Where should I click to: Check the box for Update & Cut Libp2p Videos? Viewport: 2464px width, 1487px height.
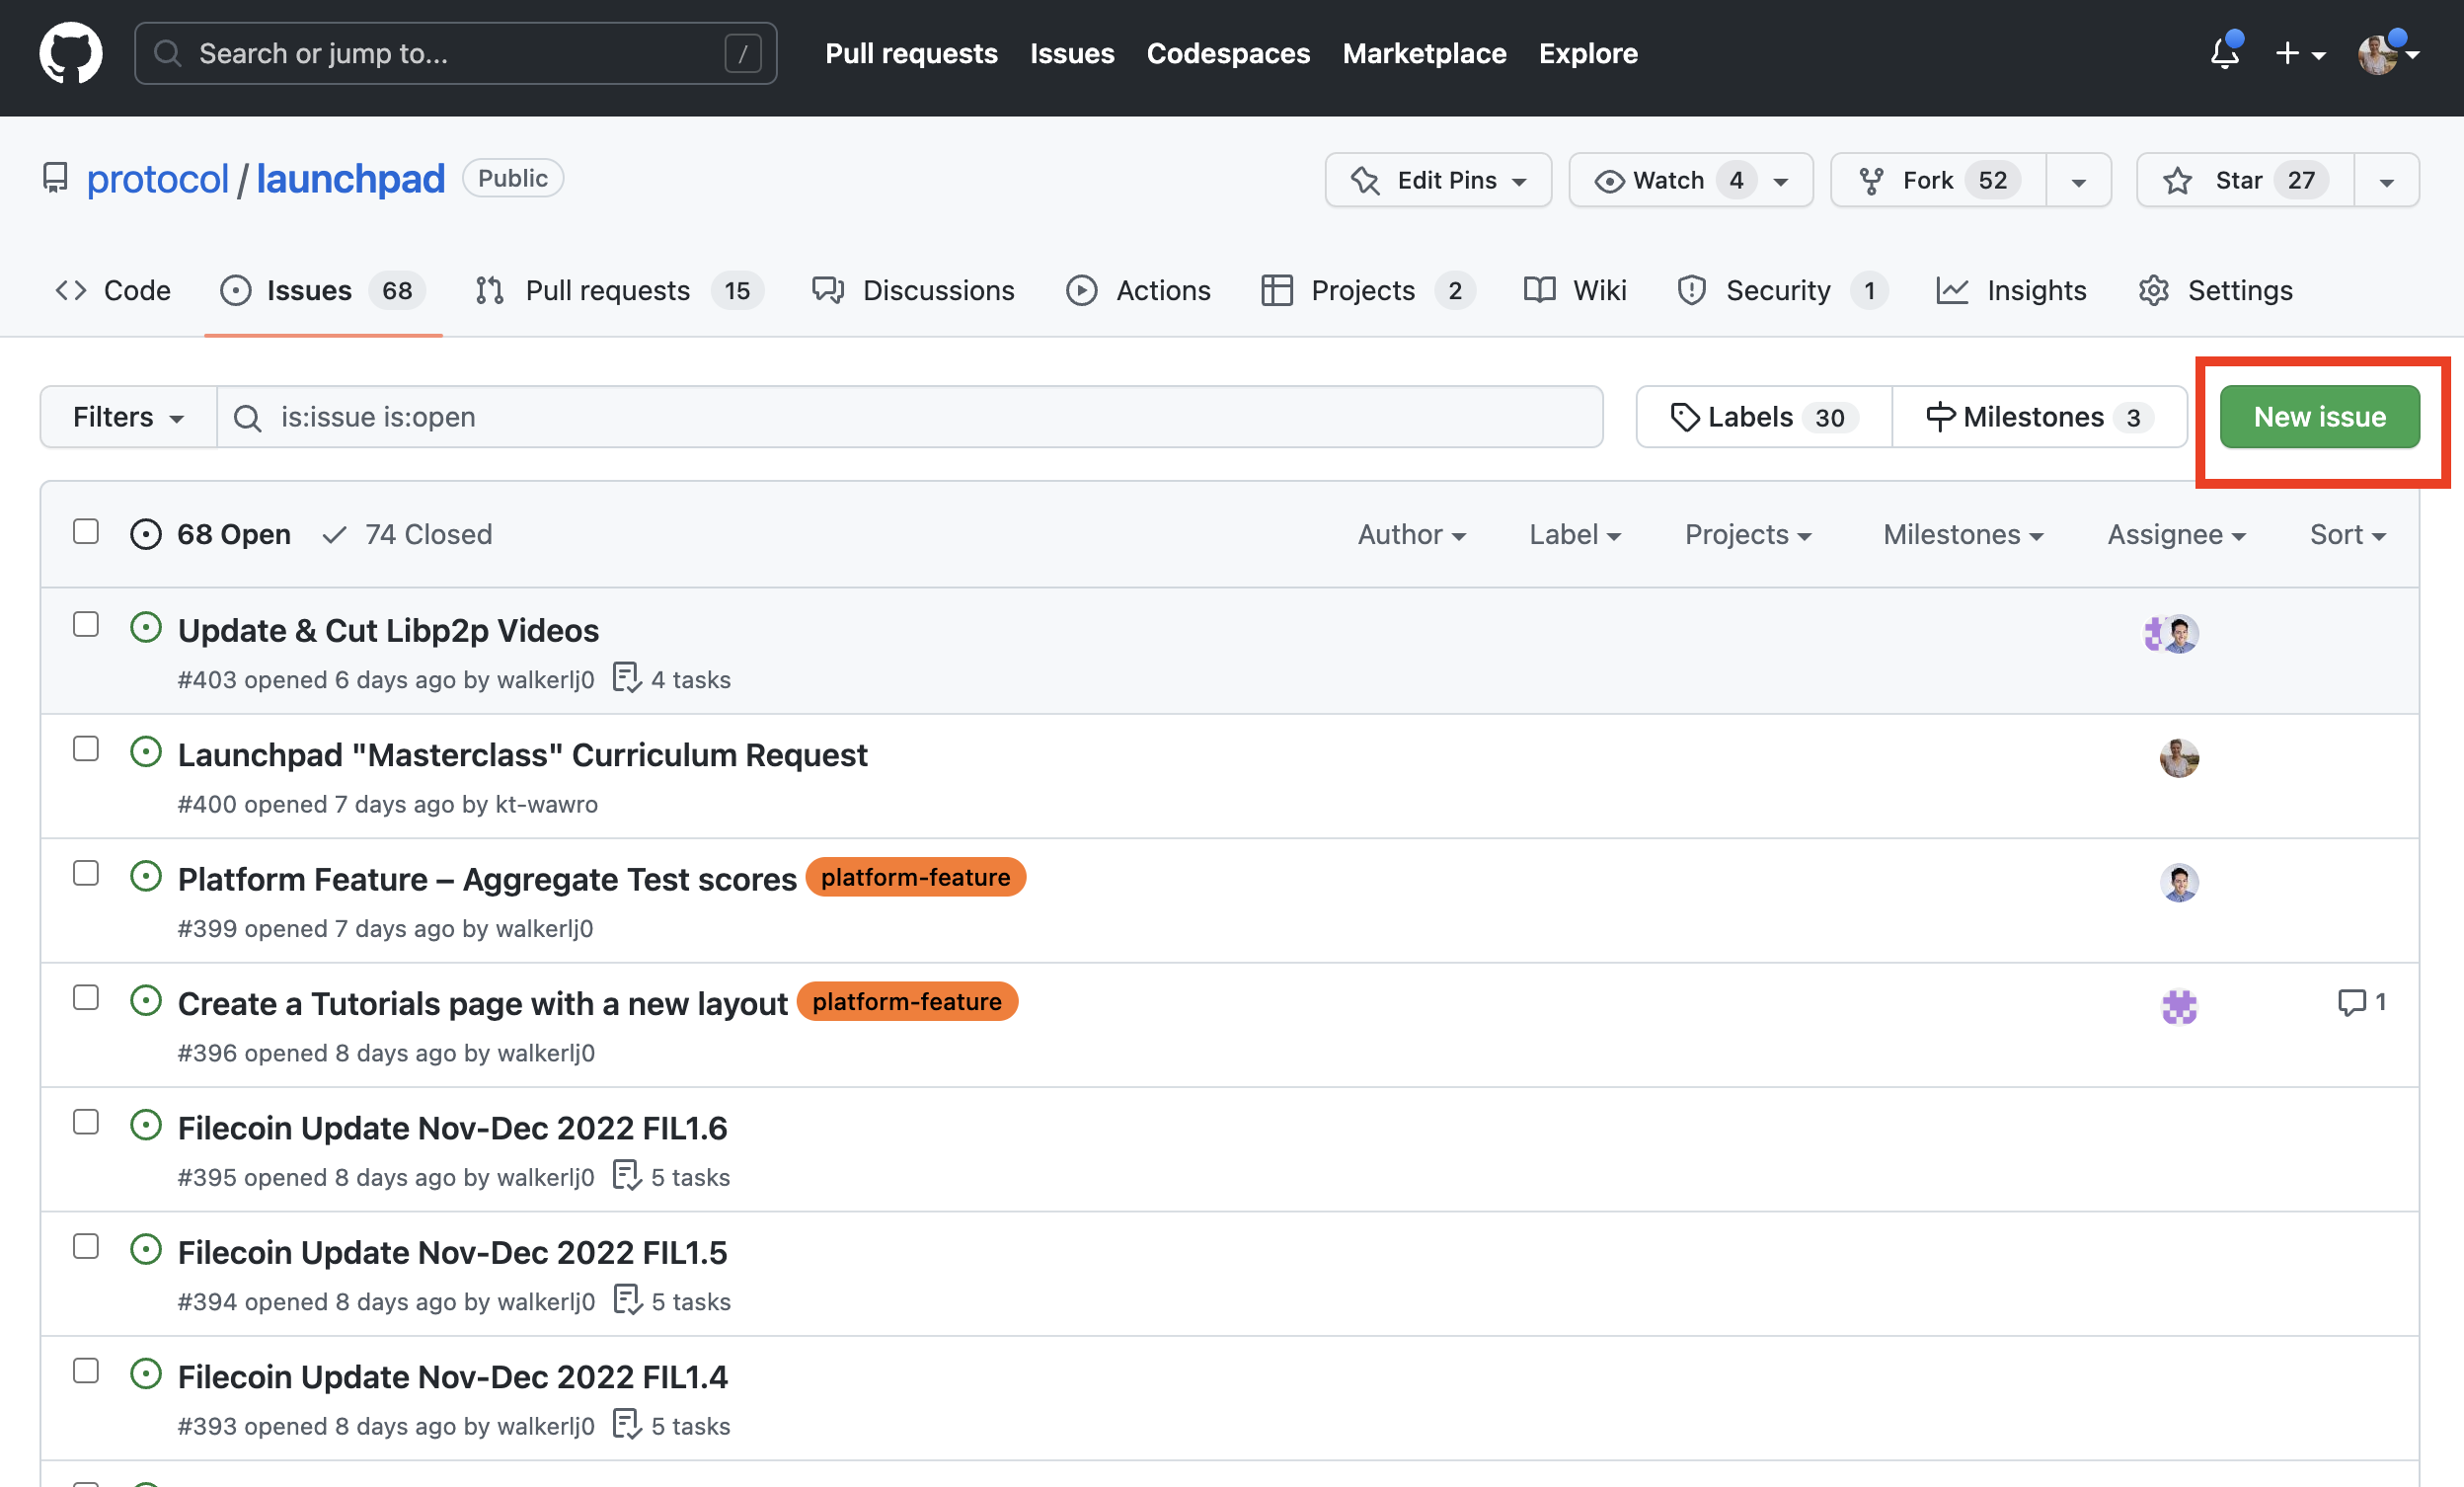[86, 624]
